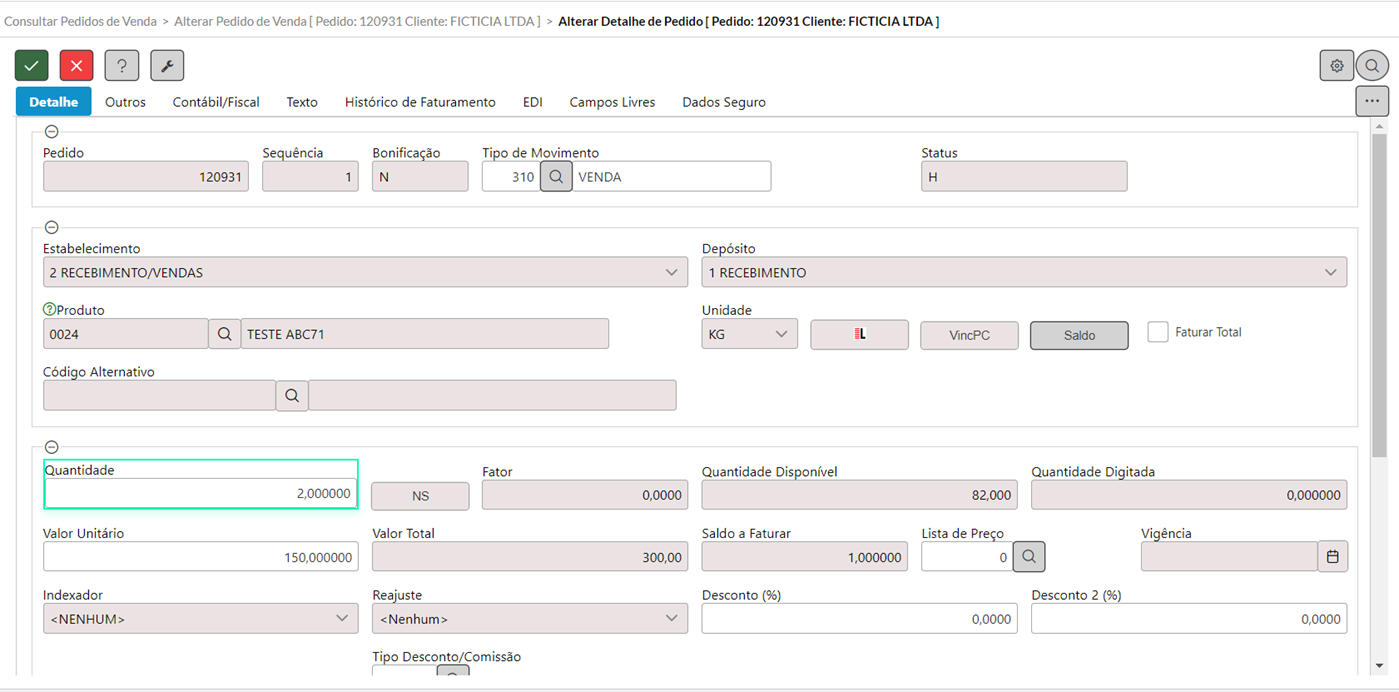Switch to the Contábil/Fiscal tab
1399x692 pixels.
216,102
